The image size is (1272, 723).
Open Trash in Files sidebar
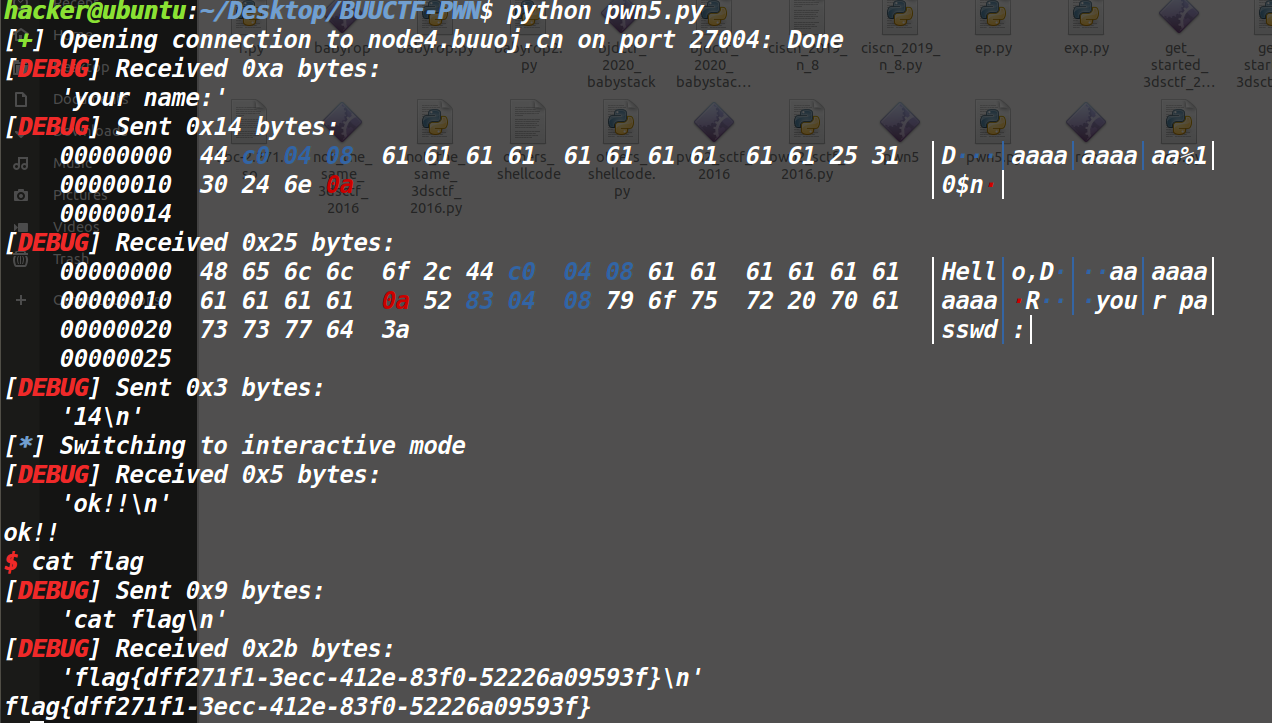[x=70, y=259]
